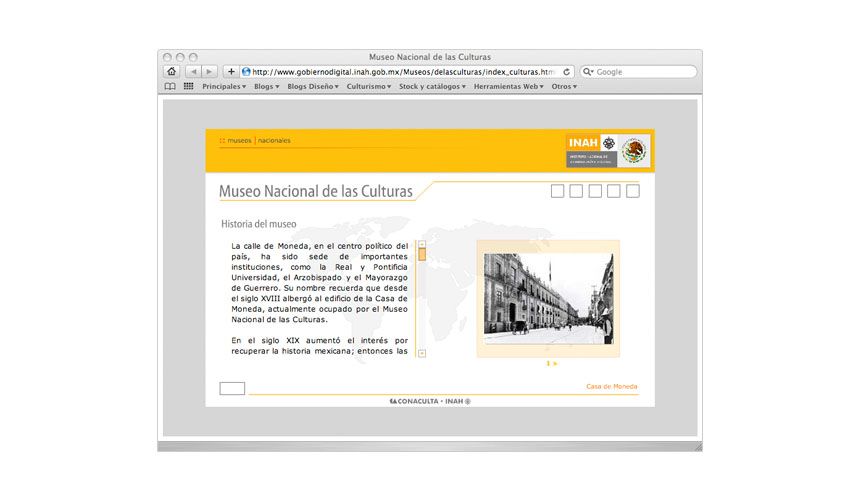
Task: Click the empty rectangular box near the page bottom-left
Action: click(232, 388)
